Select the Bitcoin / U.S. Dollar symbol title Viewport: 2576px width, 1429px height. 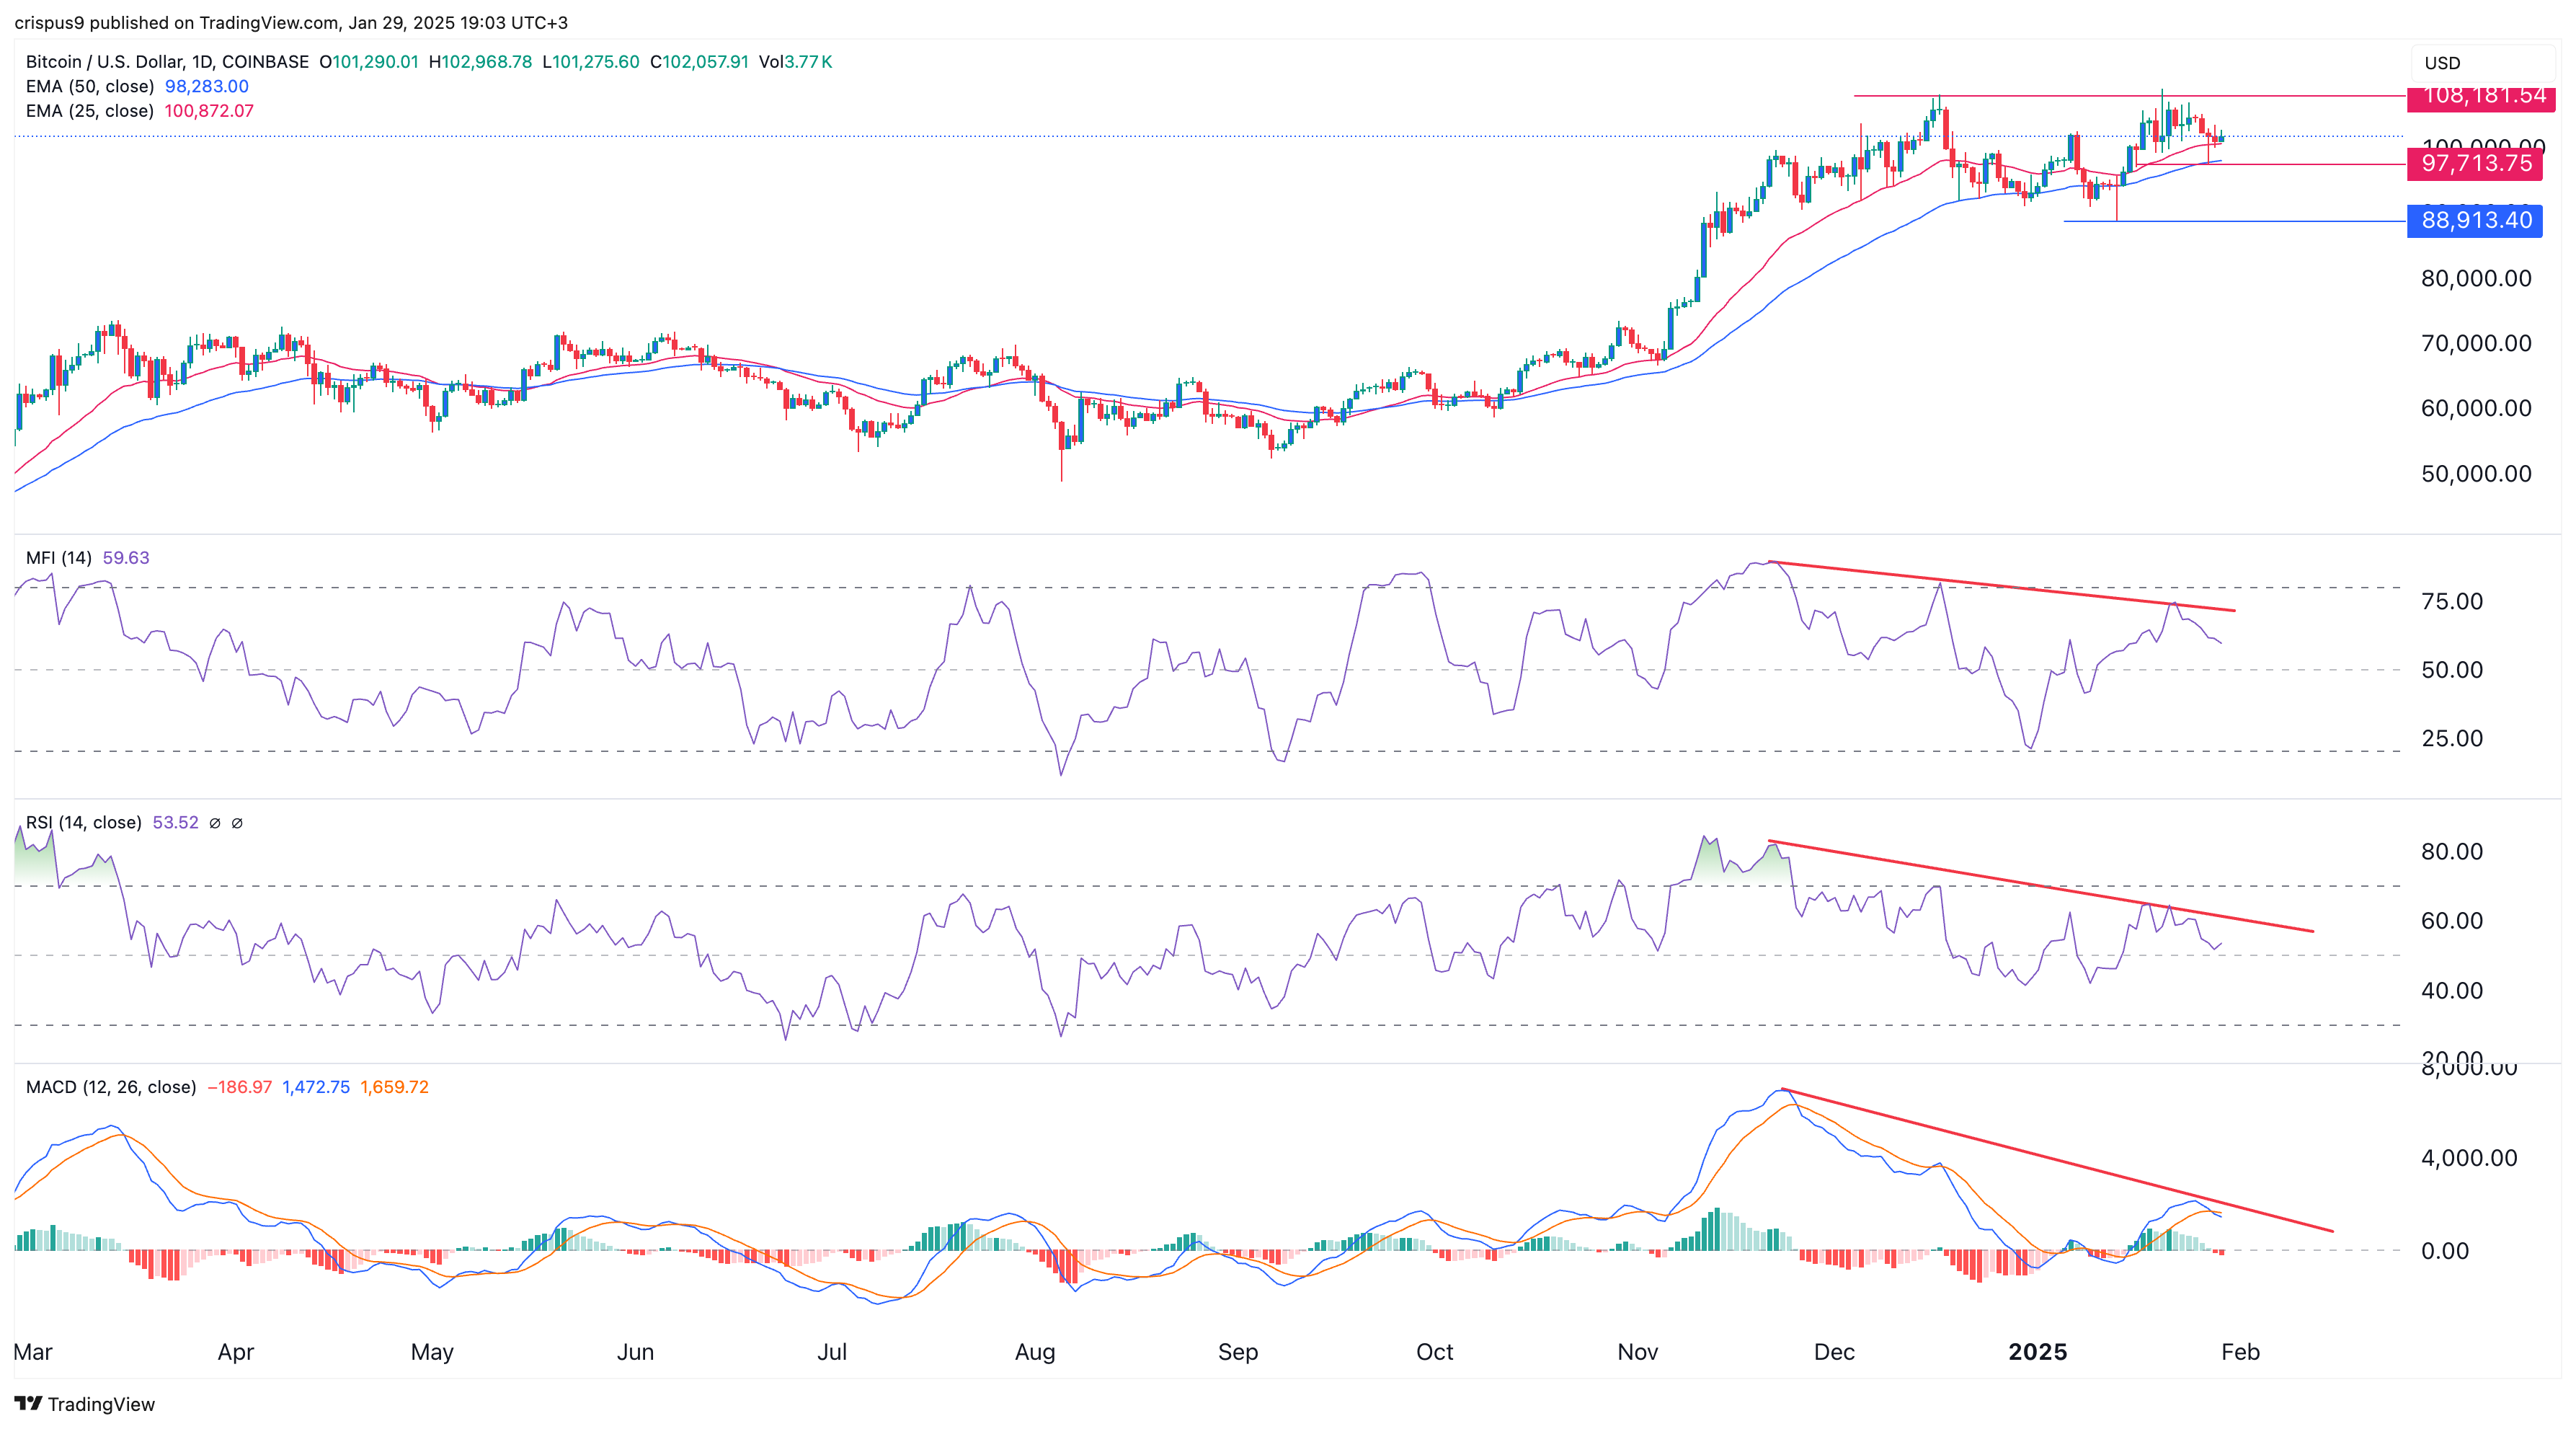pyautogui.click(x=167, y=62)
